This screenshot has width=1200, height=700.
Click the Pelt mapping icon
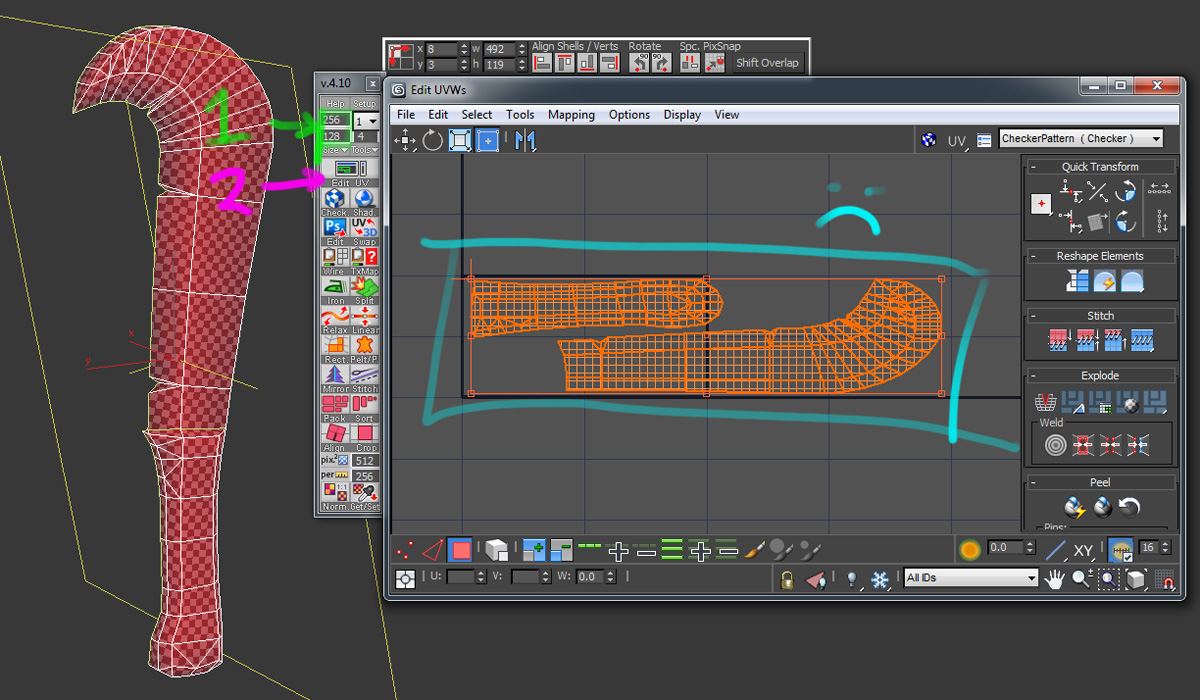point(365,345)
